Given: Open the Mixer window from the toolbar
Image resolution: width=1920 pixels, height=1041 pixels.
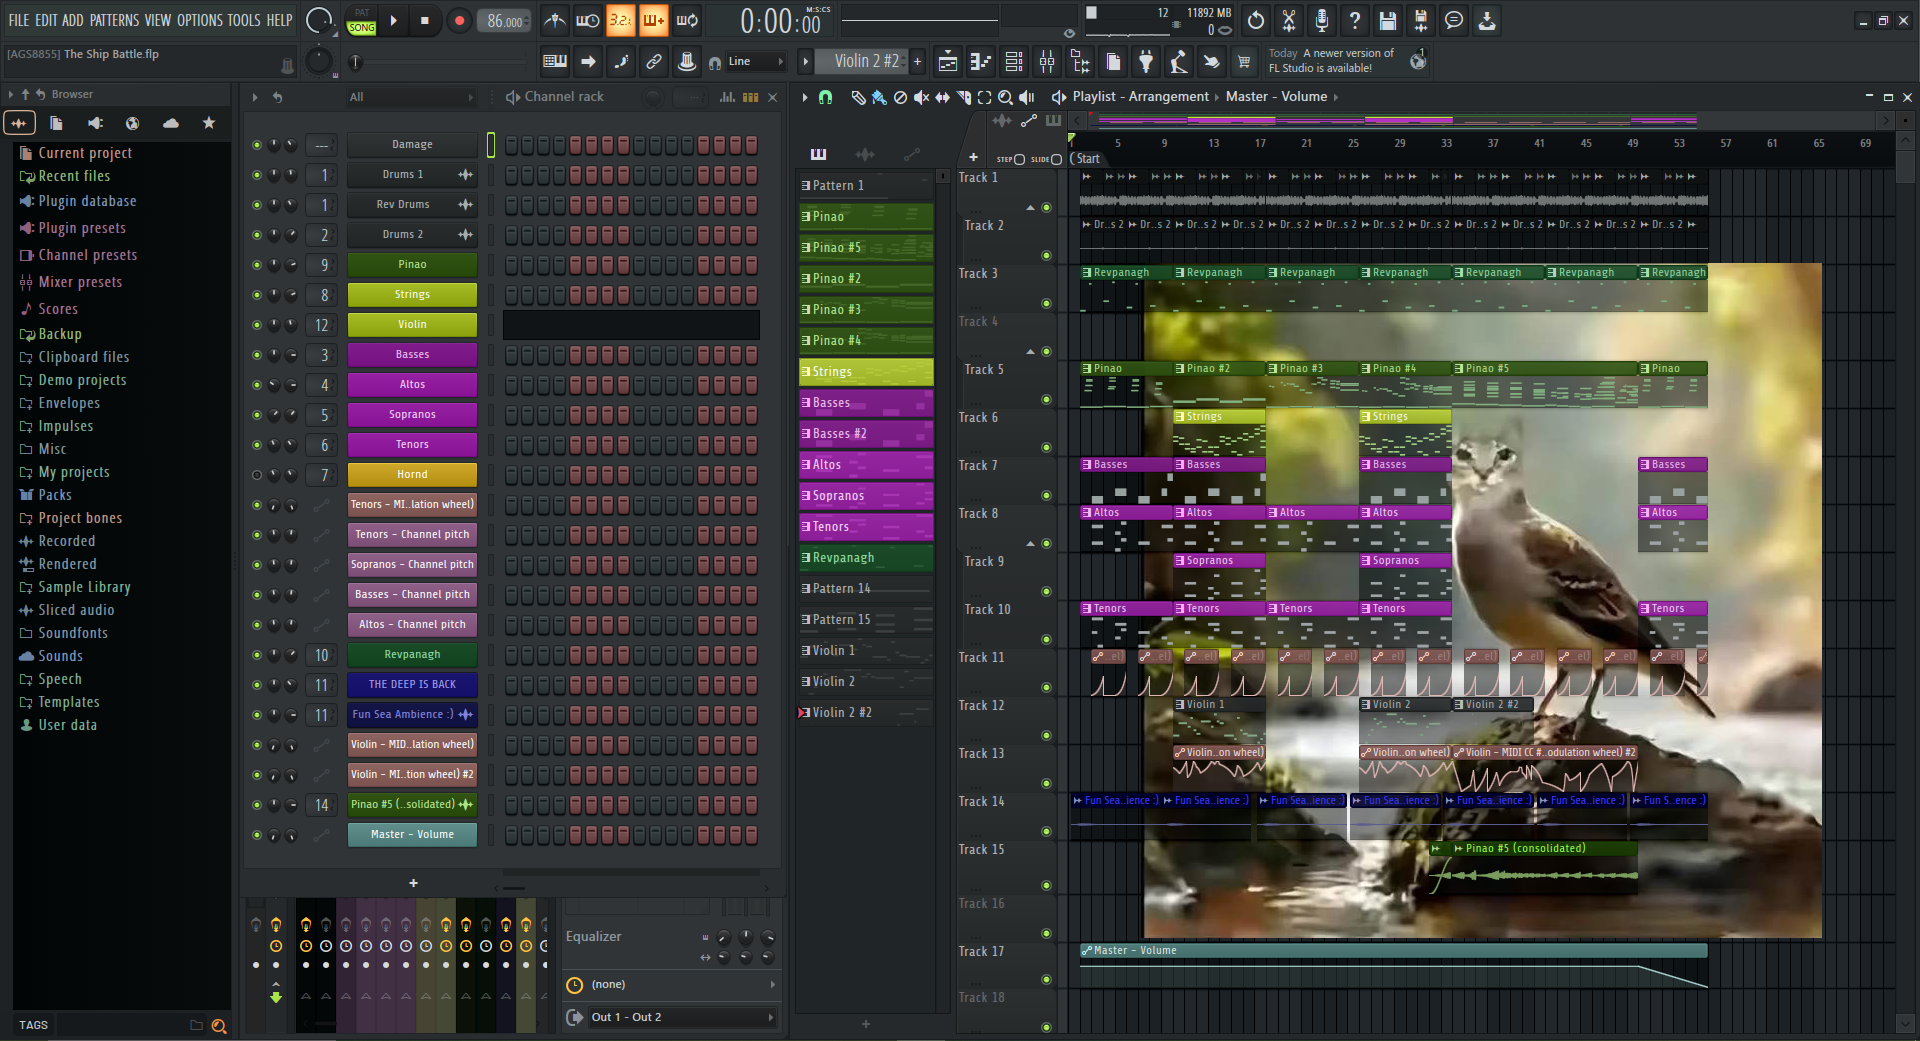Looking at the screenshot, I should coord(1047,62).
